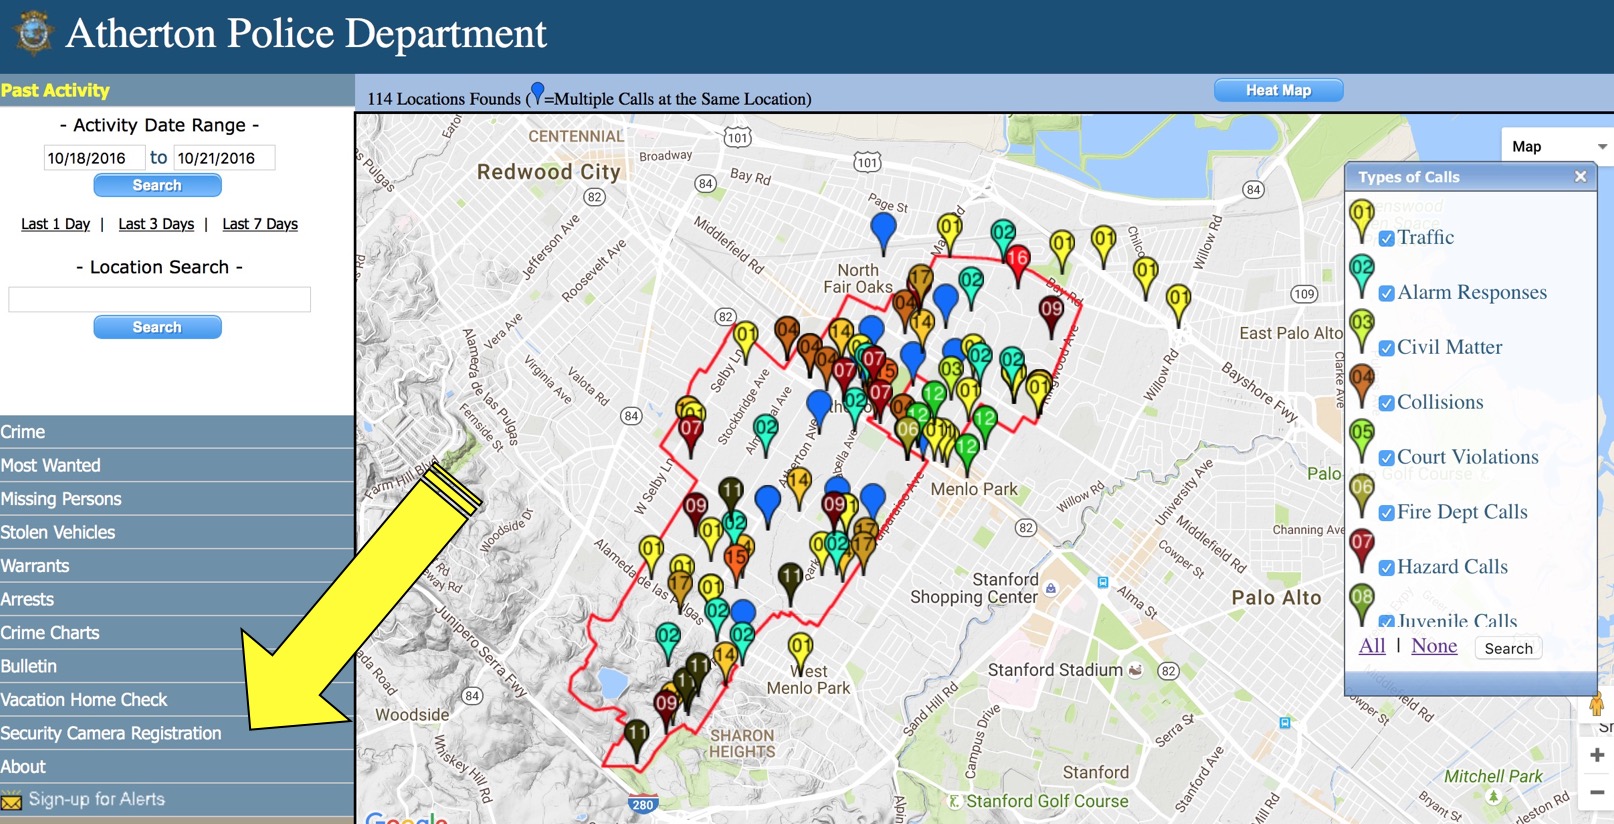Screen dimensions: 1614x824
Task: Click the Street View pegman icon
Action: click(x=1596, y=705)
